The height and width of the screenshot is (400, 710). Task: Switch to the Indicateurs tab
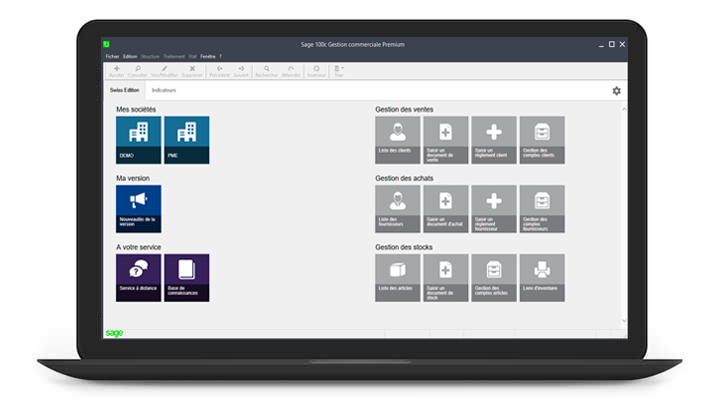[164, 90]
